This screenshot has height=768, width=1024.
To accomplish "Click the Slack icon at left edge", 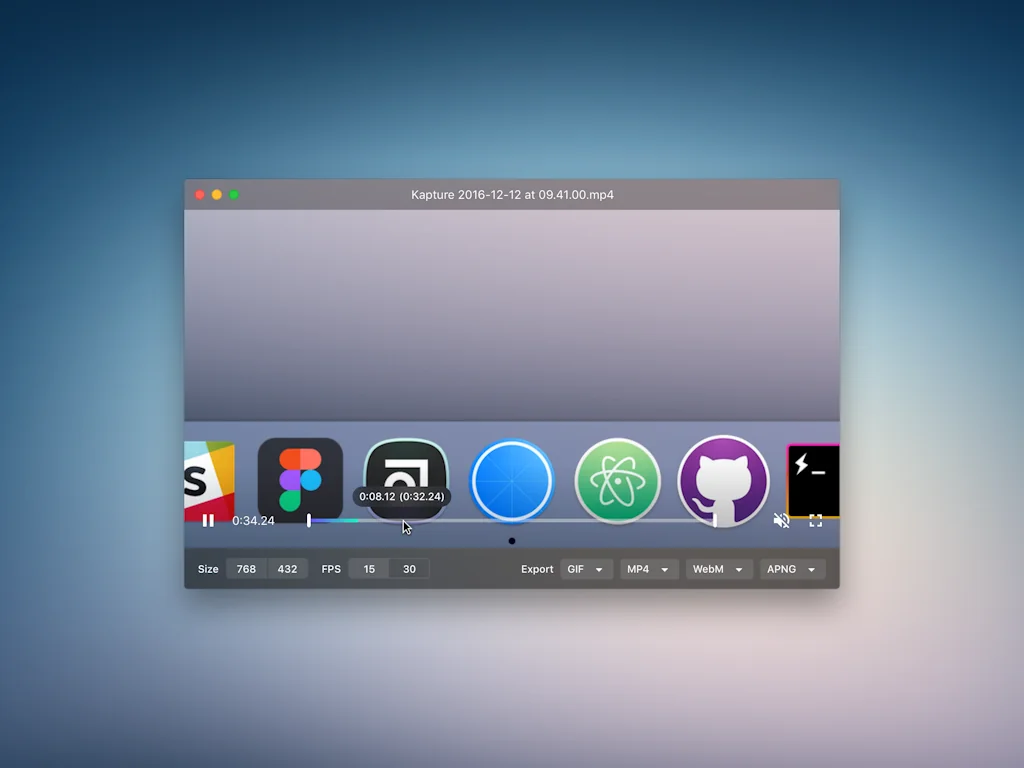I will 209,481.
